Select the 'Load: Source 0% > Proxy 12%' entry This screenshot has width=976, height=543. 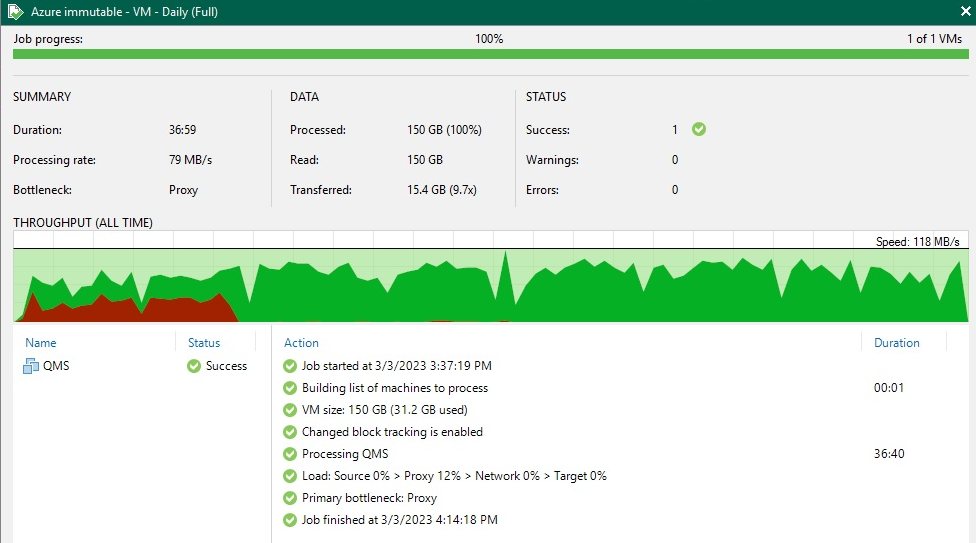[x=454, y=476]
